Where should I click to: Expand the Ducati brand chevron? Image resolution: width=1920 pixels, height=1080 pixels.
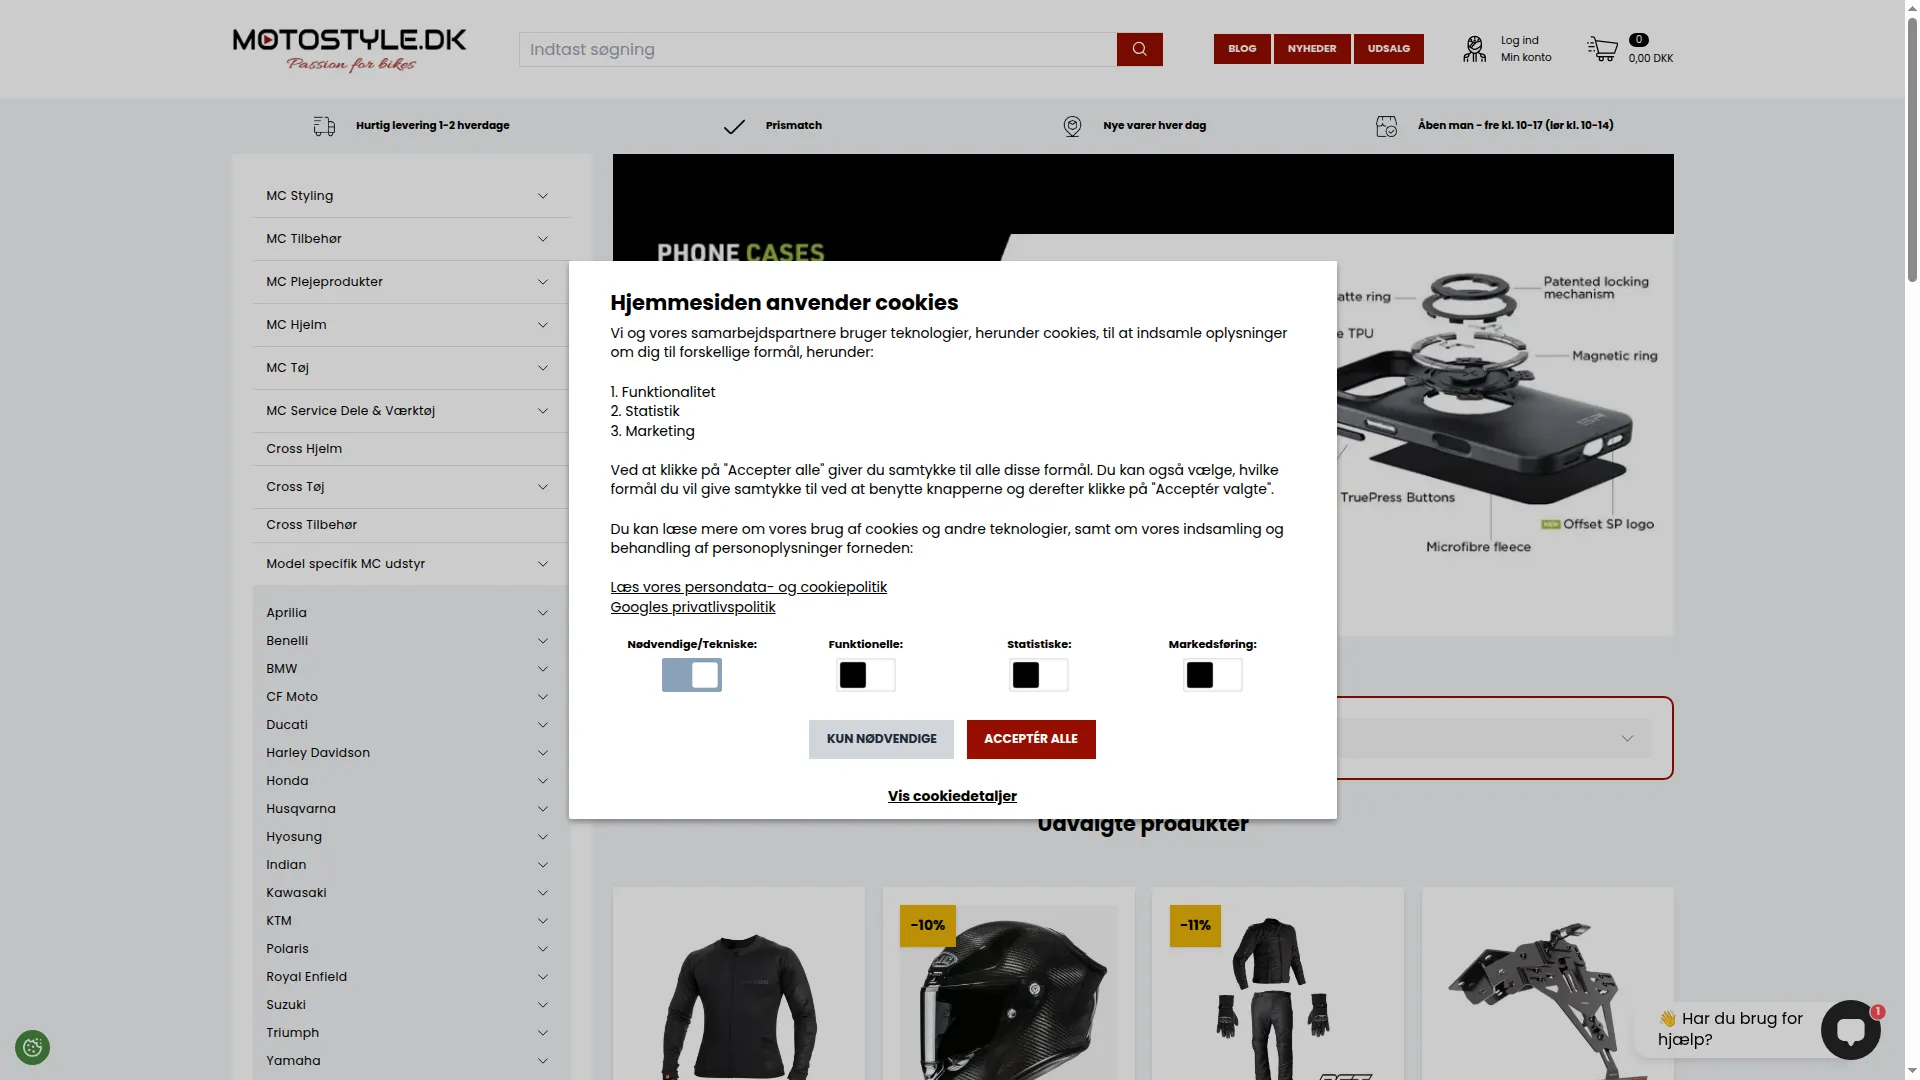[x=543, y=725]
